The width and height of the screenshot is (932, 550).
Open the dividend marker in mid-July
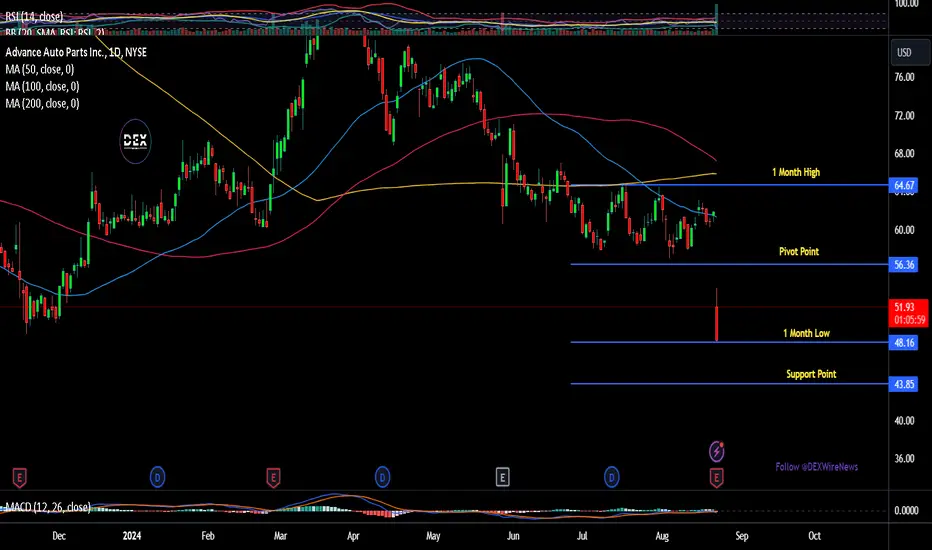612,477
